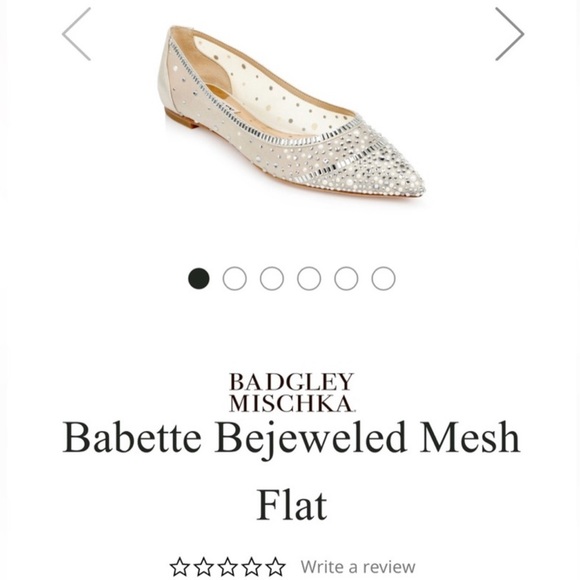Click the Badgley Mischka brand logo
The height and width of the screenshot is (580, 580).
[x=292, y=392]
